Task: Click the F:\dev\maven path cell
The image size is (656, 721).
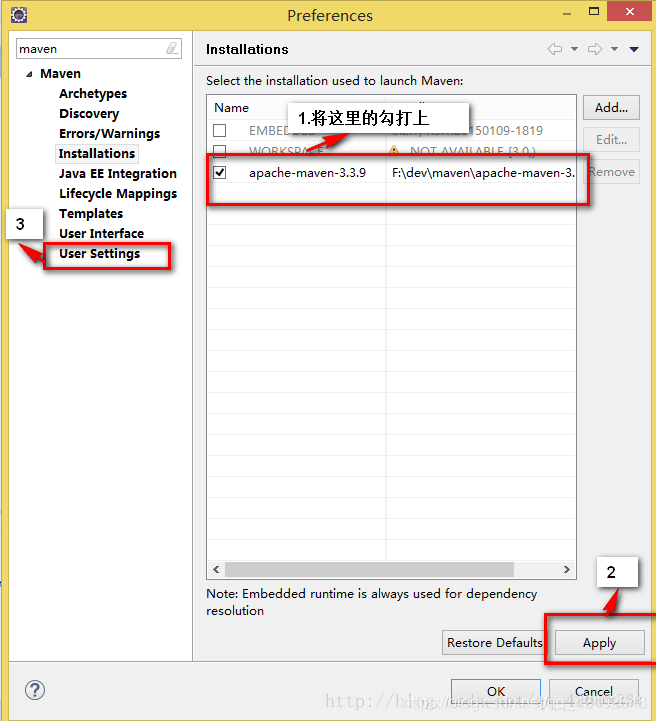Action: pyautogui.click(x=483, y=173)
